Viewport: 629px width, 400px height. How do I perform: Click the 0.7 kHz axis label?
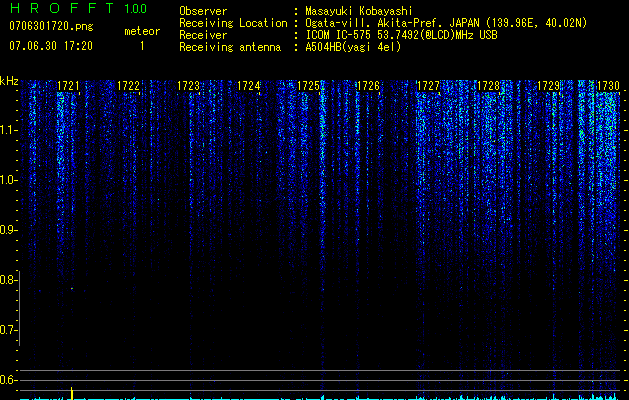coord(8,330)
